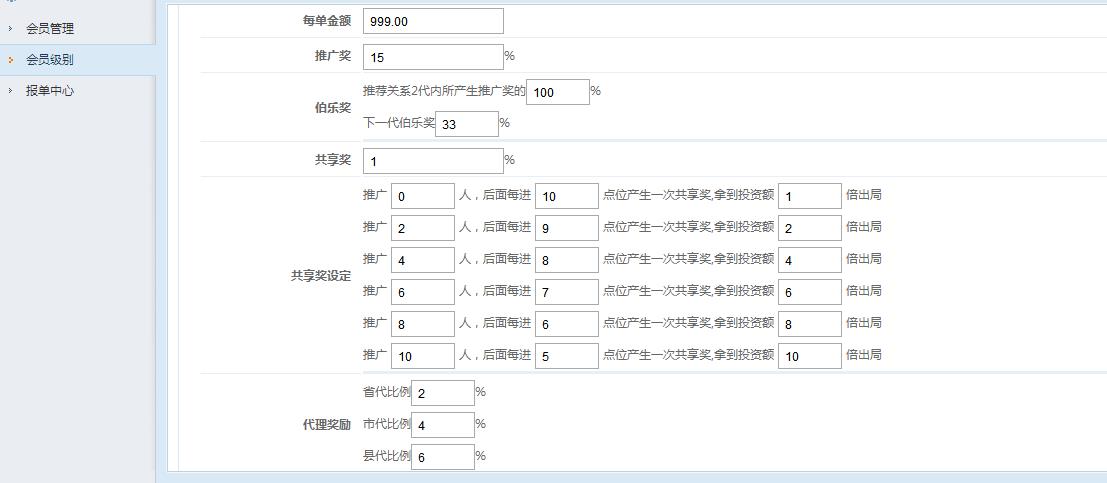
Task: Click the 拿到投资额 field containing 4
Action: (x=809, y=260)
